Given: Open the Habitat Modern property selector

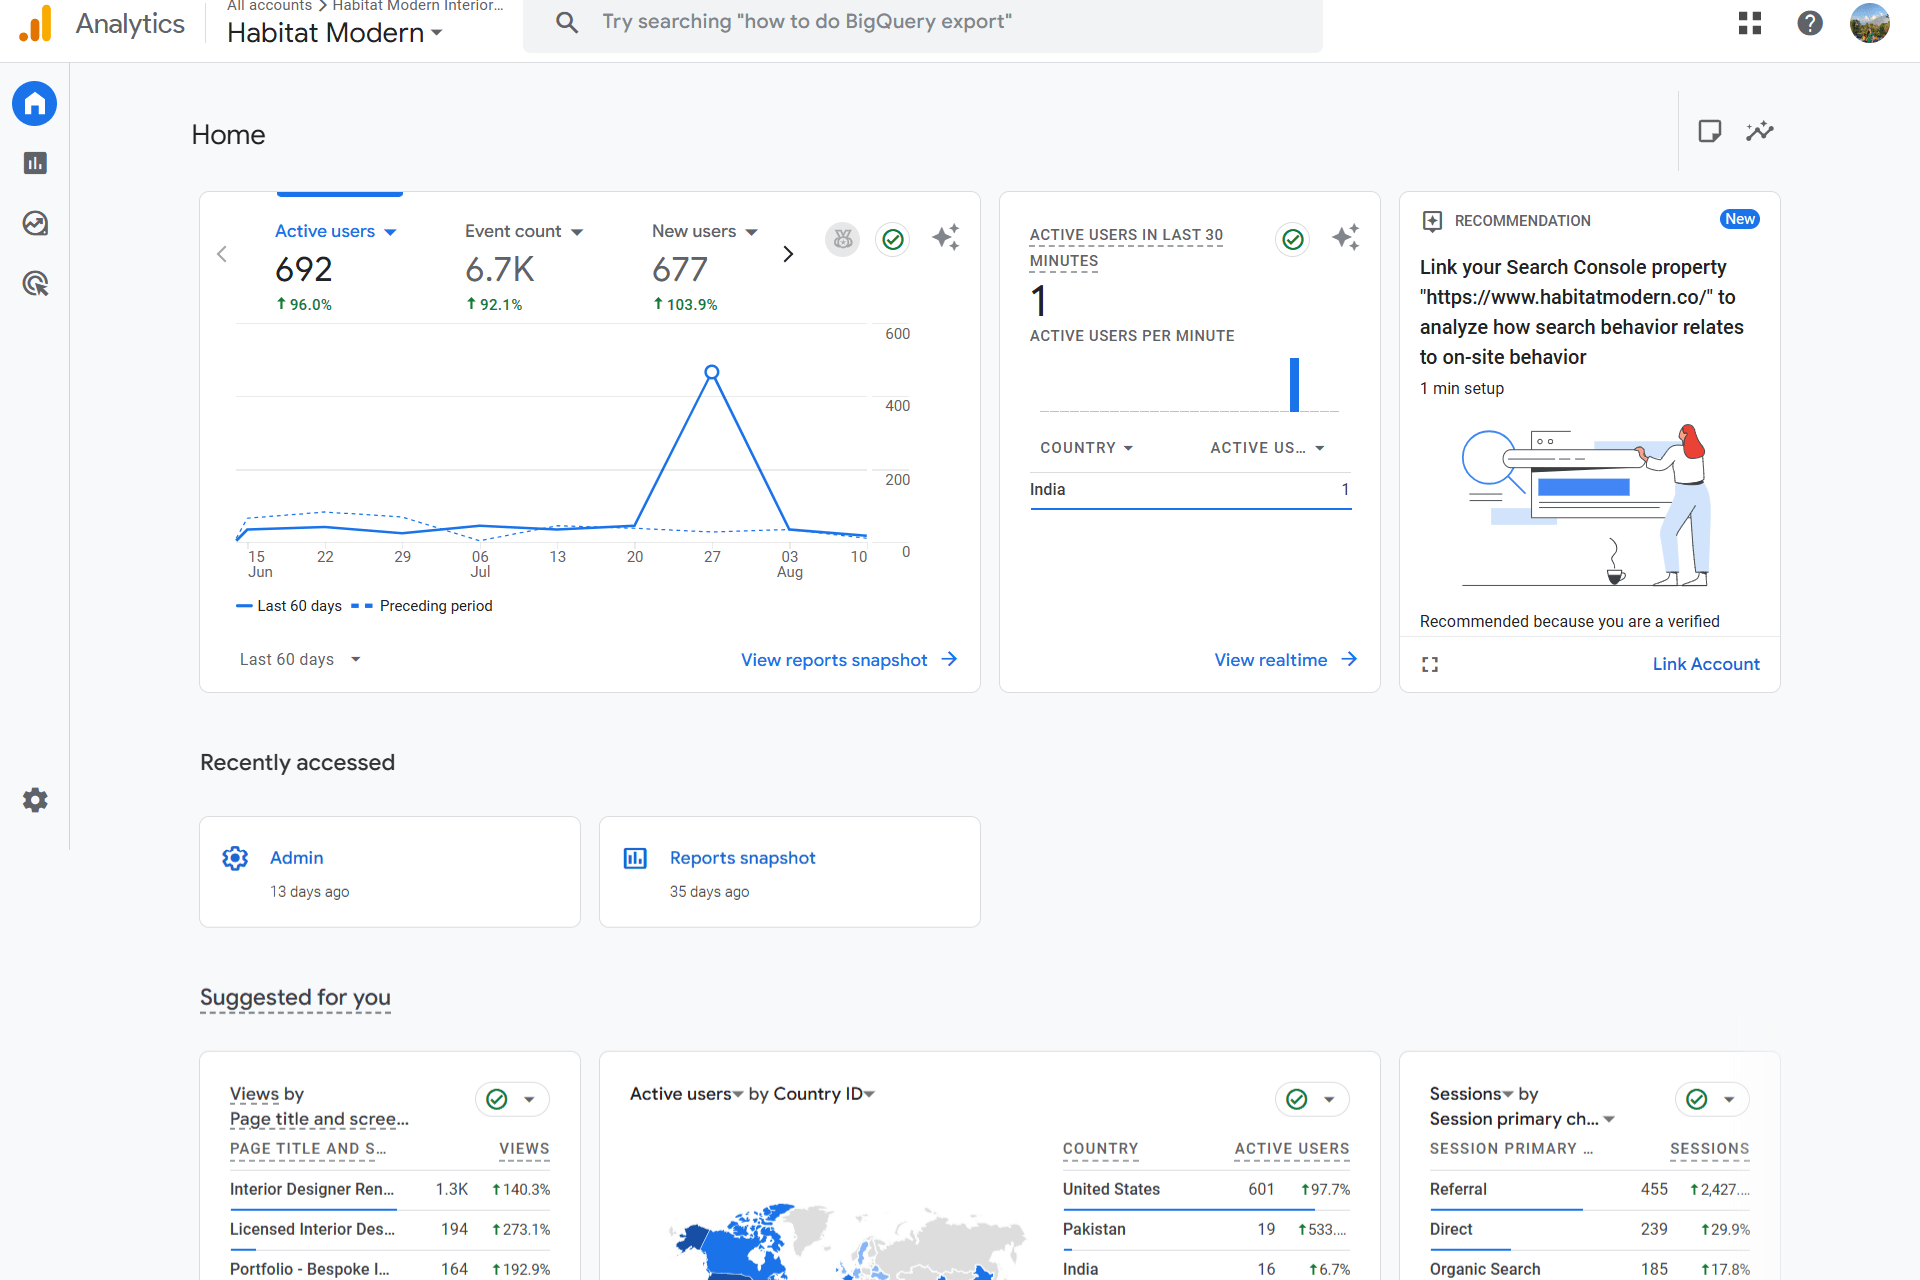Looking at the screenshot, I should click(x=334, y=33).
